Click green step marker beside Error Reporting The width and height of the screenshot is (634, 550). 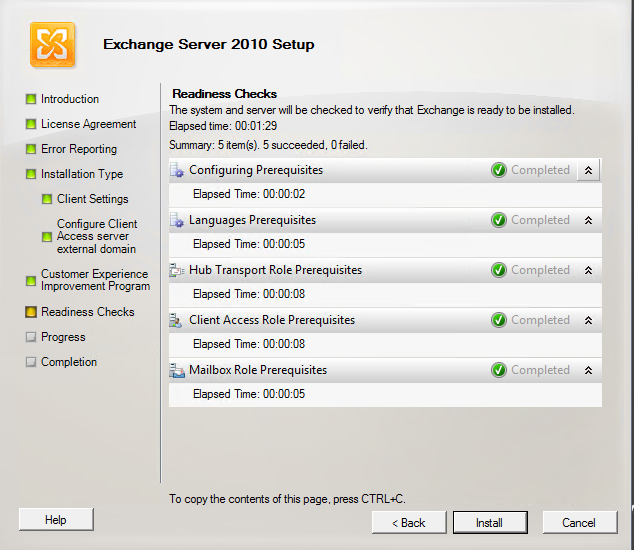coord(31,149)
